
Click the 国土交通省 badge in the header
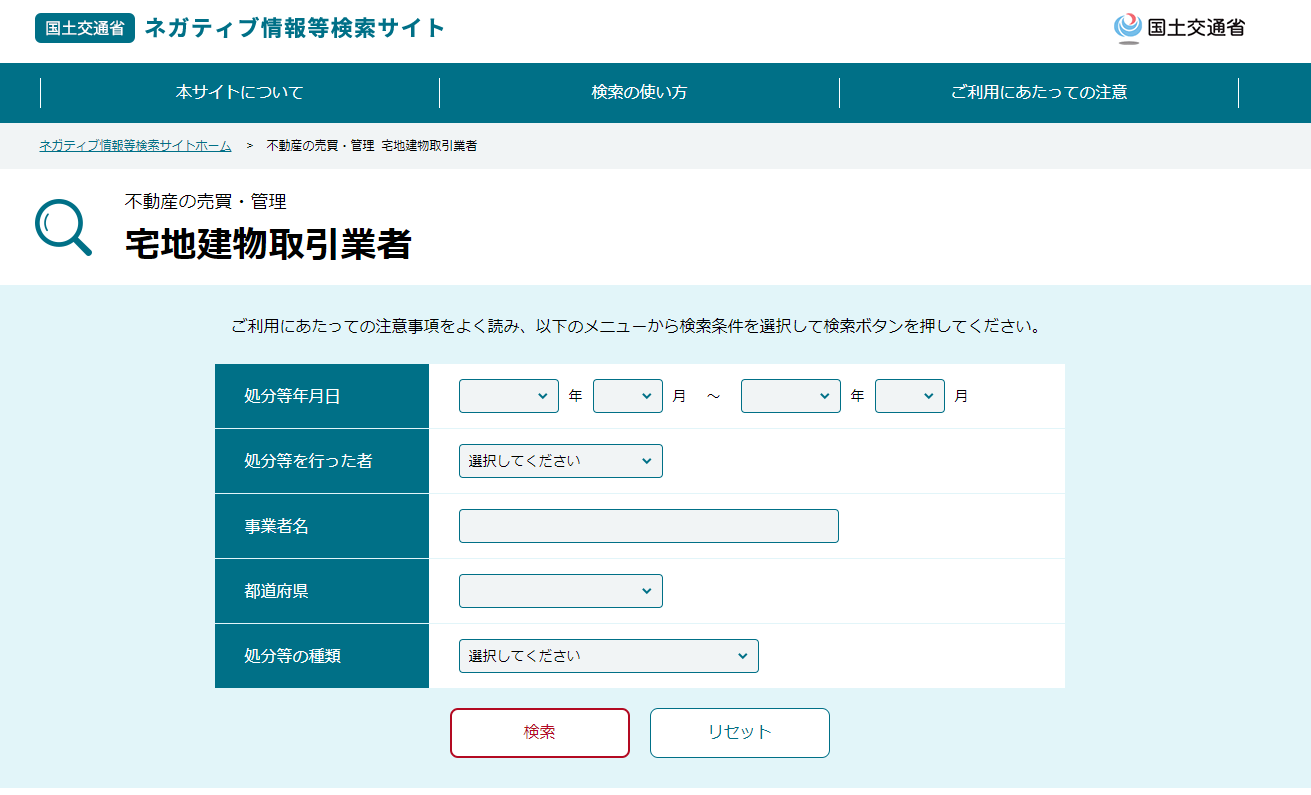85,28
